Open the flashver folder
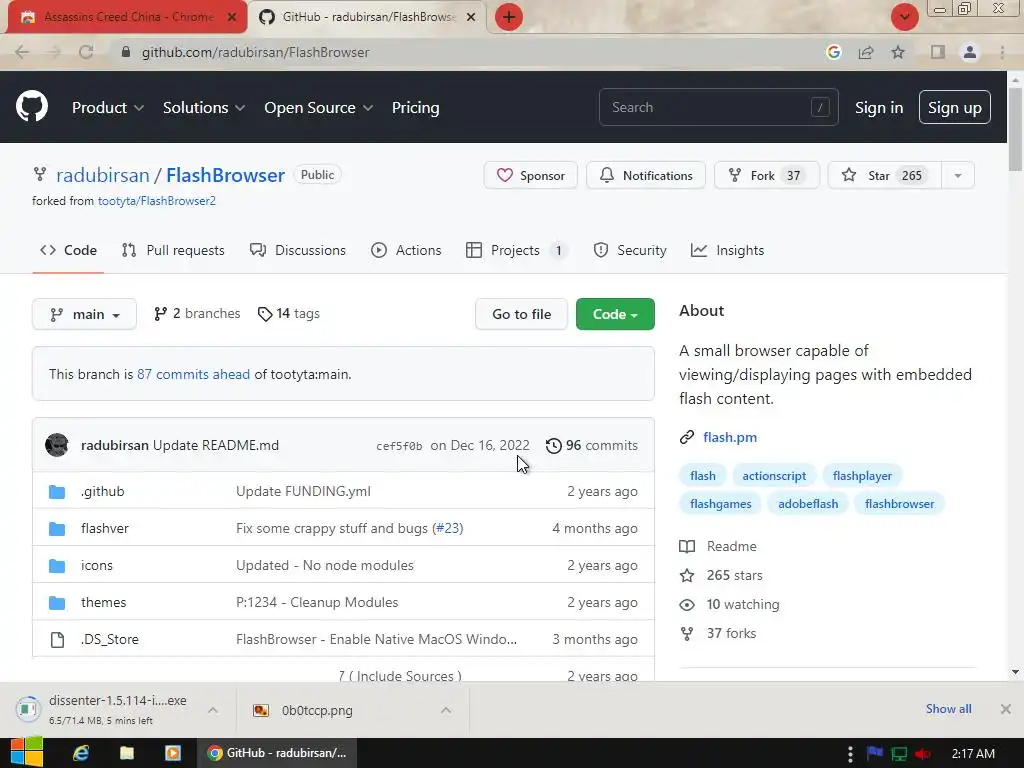 coord(104,528)
